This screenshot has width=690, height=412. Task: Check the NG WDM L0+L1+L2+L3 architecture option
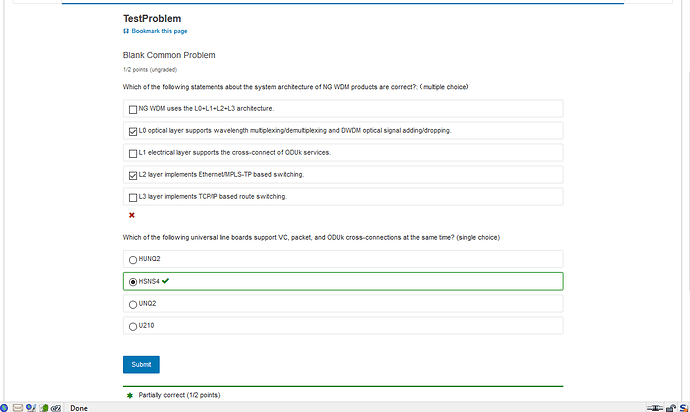pos(133,108)
